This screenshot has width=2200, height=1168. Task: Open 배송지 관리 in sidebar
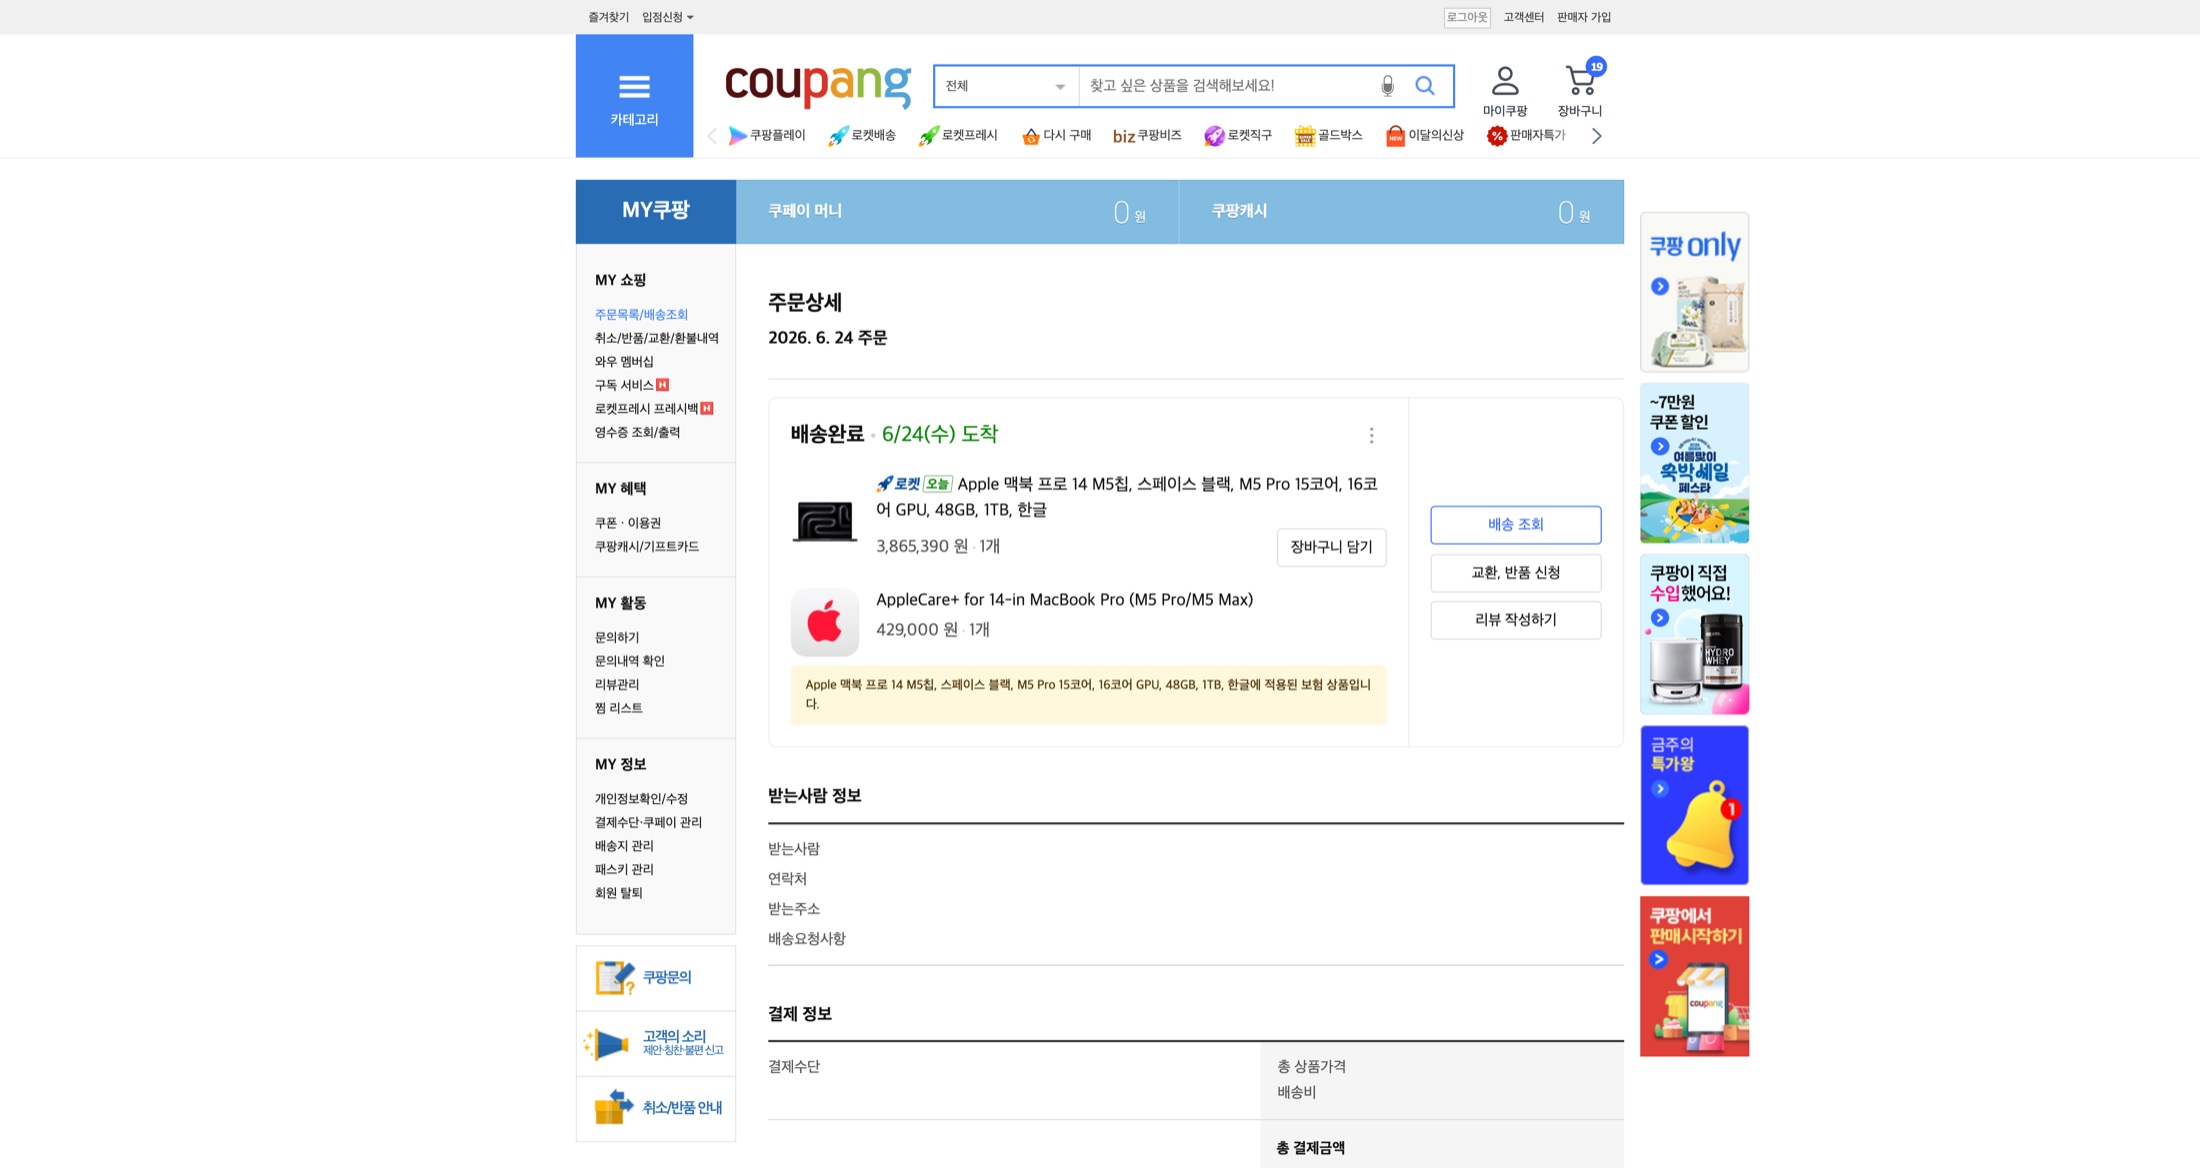click(x=624, y=846)
